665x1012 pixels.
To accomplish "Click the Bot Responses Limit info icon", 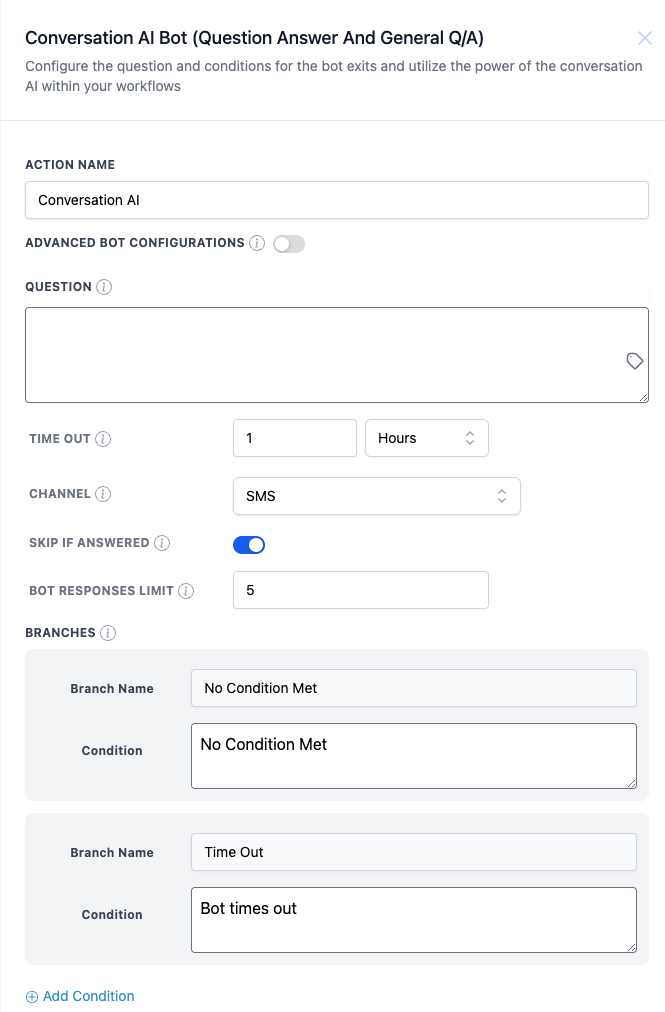I will tap(186, 591).
